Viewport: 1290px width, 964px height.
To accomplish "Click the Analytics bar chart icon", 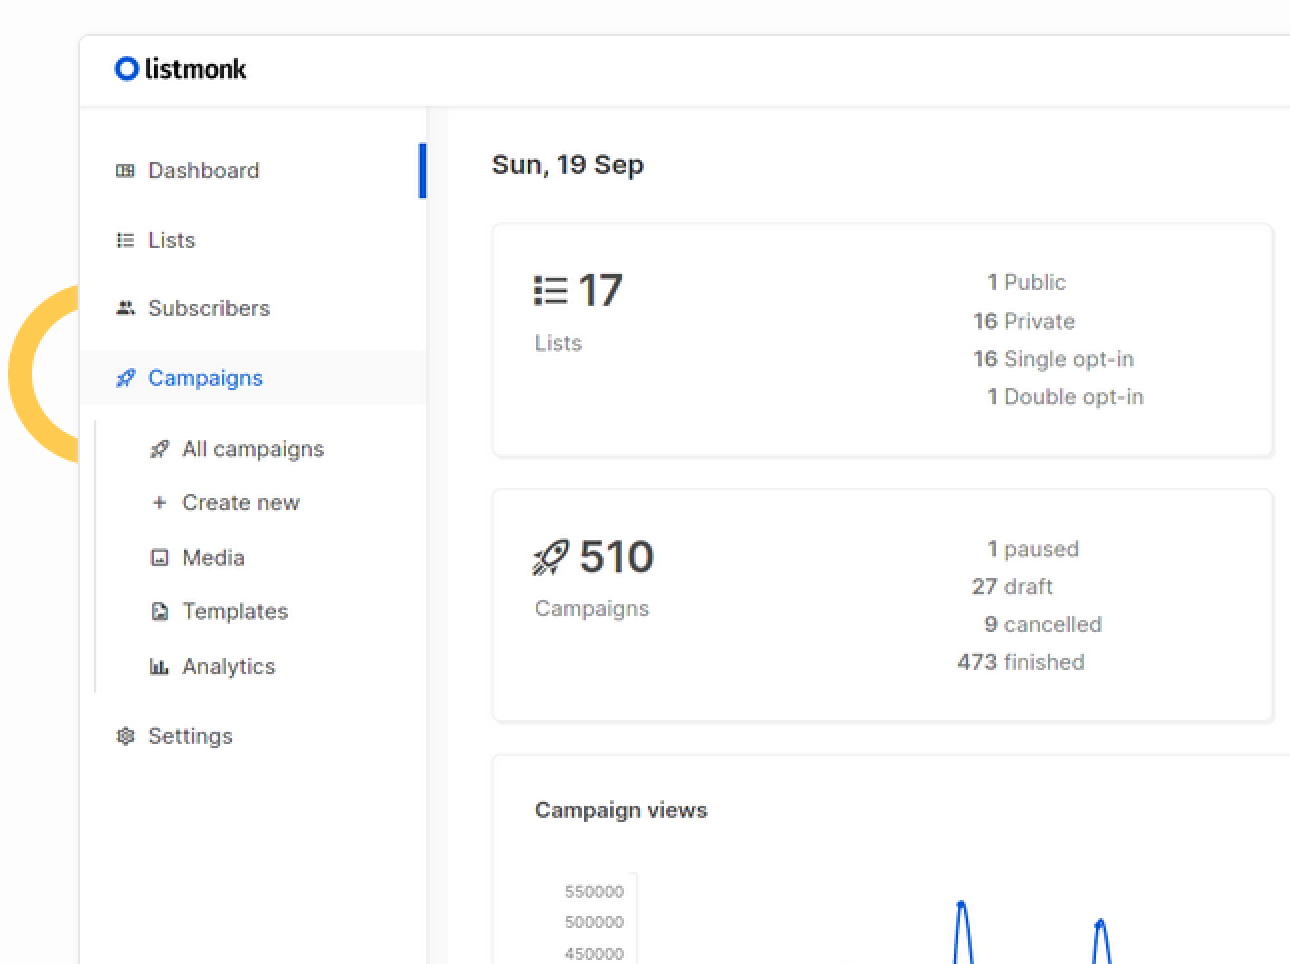I will pos(159,666).
